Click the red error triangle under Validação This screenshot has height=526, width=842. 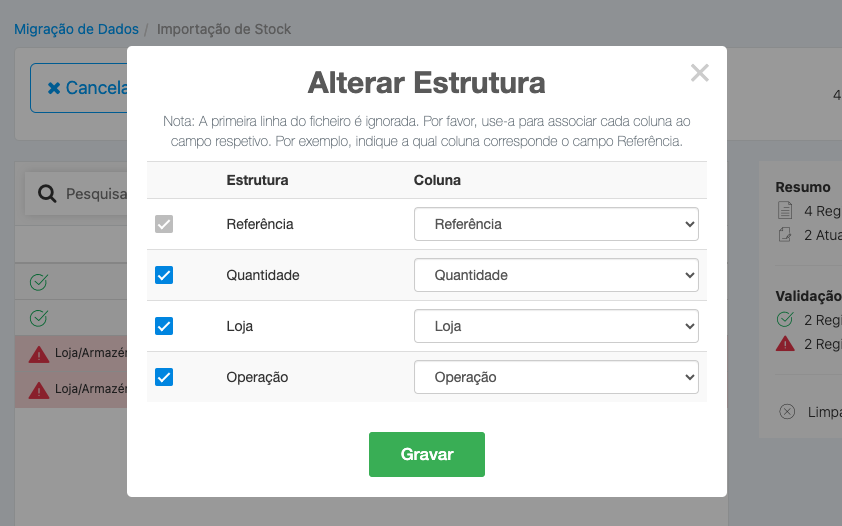click(785, 344)
